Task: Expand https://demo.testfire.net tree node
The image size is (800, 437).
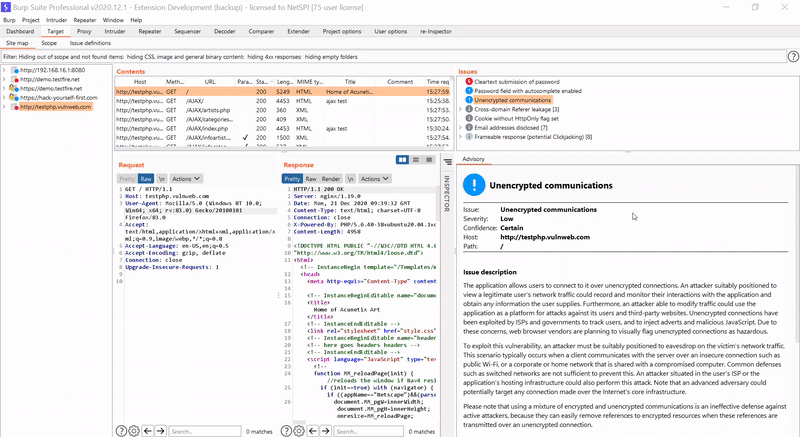Action: tap(4, 88)
